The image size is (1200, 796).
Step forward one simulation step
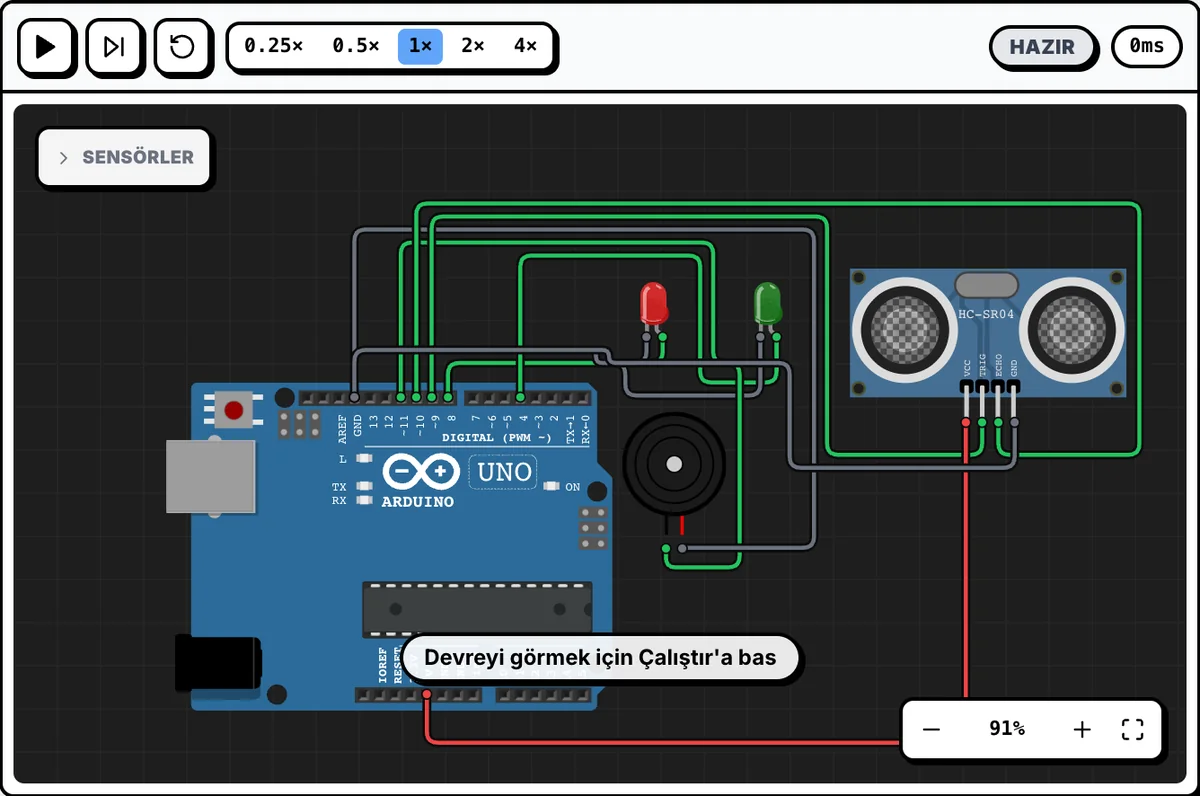pos(114,46)
